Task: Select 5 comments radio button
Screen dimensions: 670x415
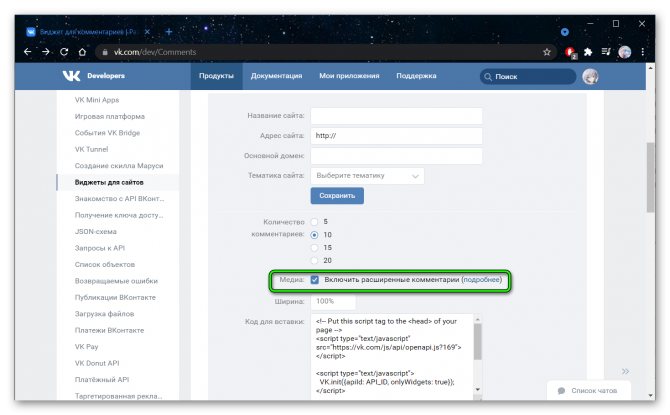Action: pos(314,222)
